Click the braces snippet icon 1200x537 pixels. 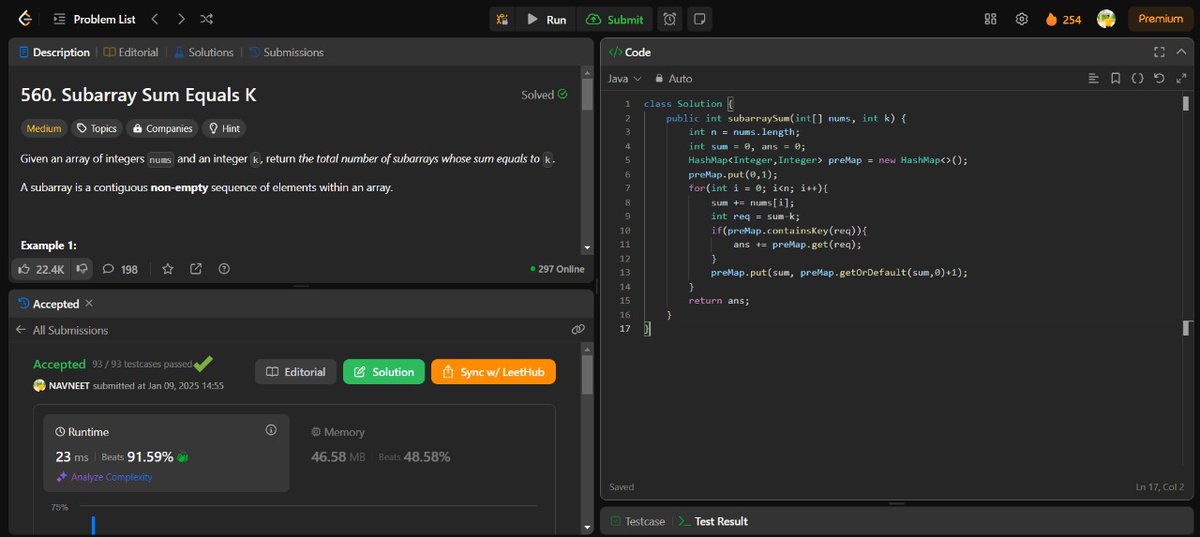click(1137, 78)
